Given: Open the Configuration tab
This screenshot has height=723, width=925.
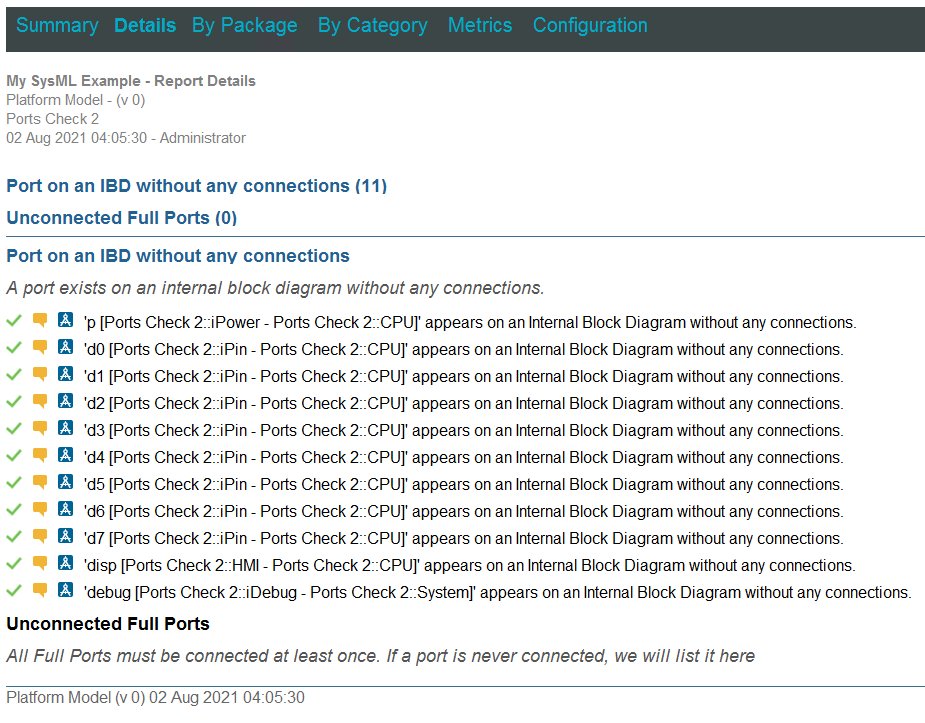Looking at the screenshot, I should point(590,25).
